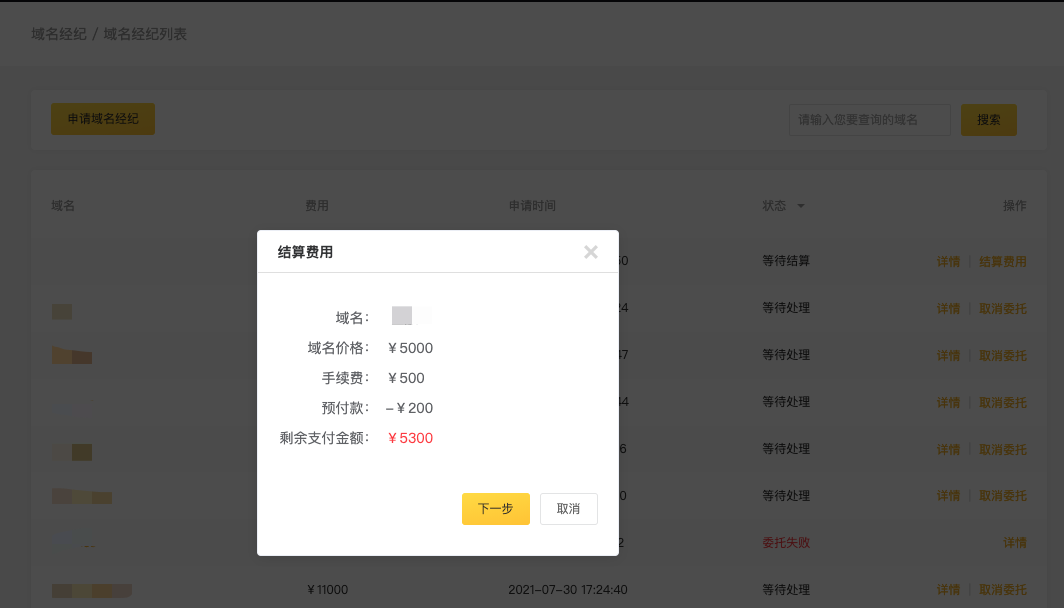The width and height of the screenshot is (1064, 608).
Task: Click the blurred domain name in dialog
Action: click(x=410, y=317)
